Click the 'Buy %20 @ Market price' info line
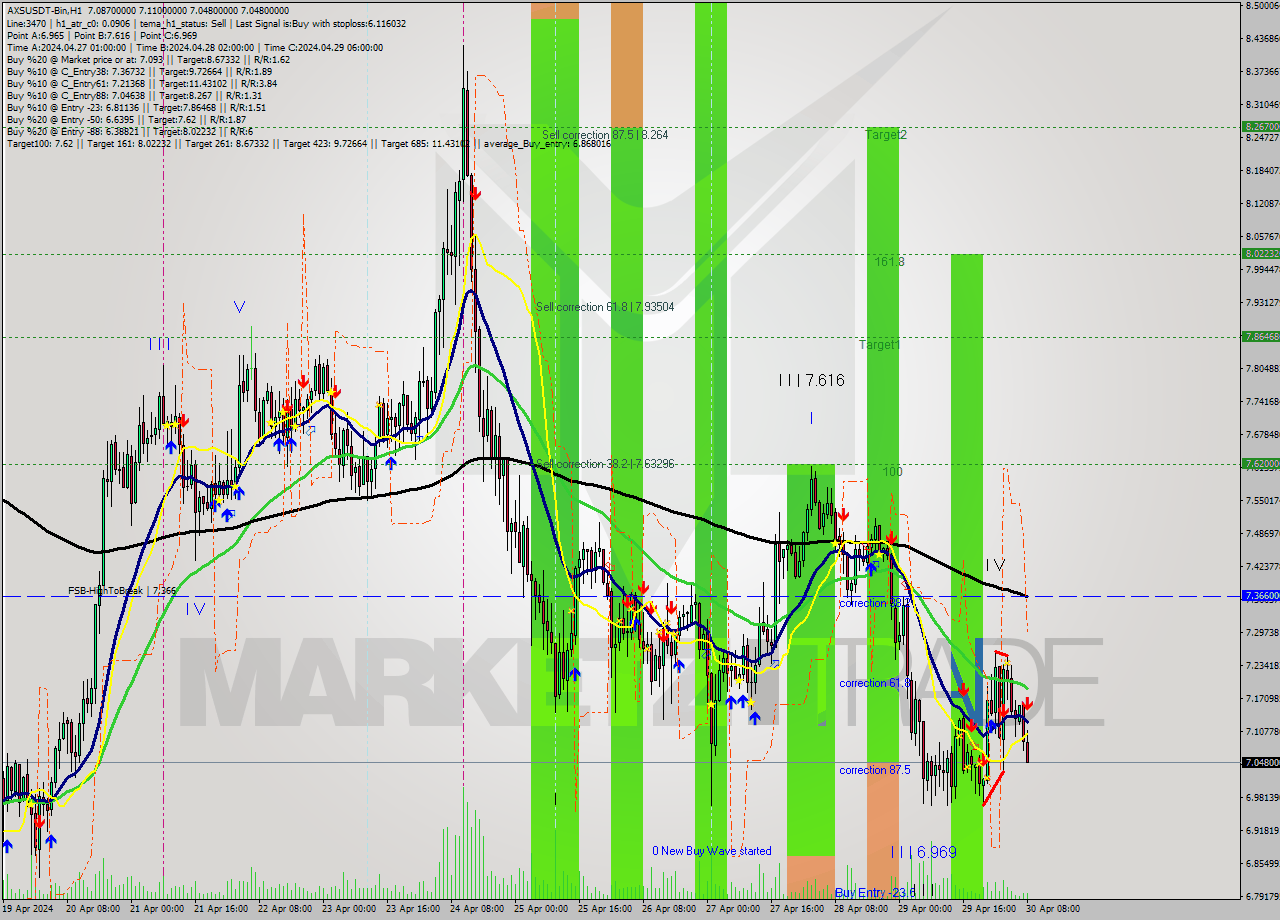This screenshot has width=1280, height=920. point(148,59)
